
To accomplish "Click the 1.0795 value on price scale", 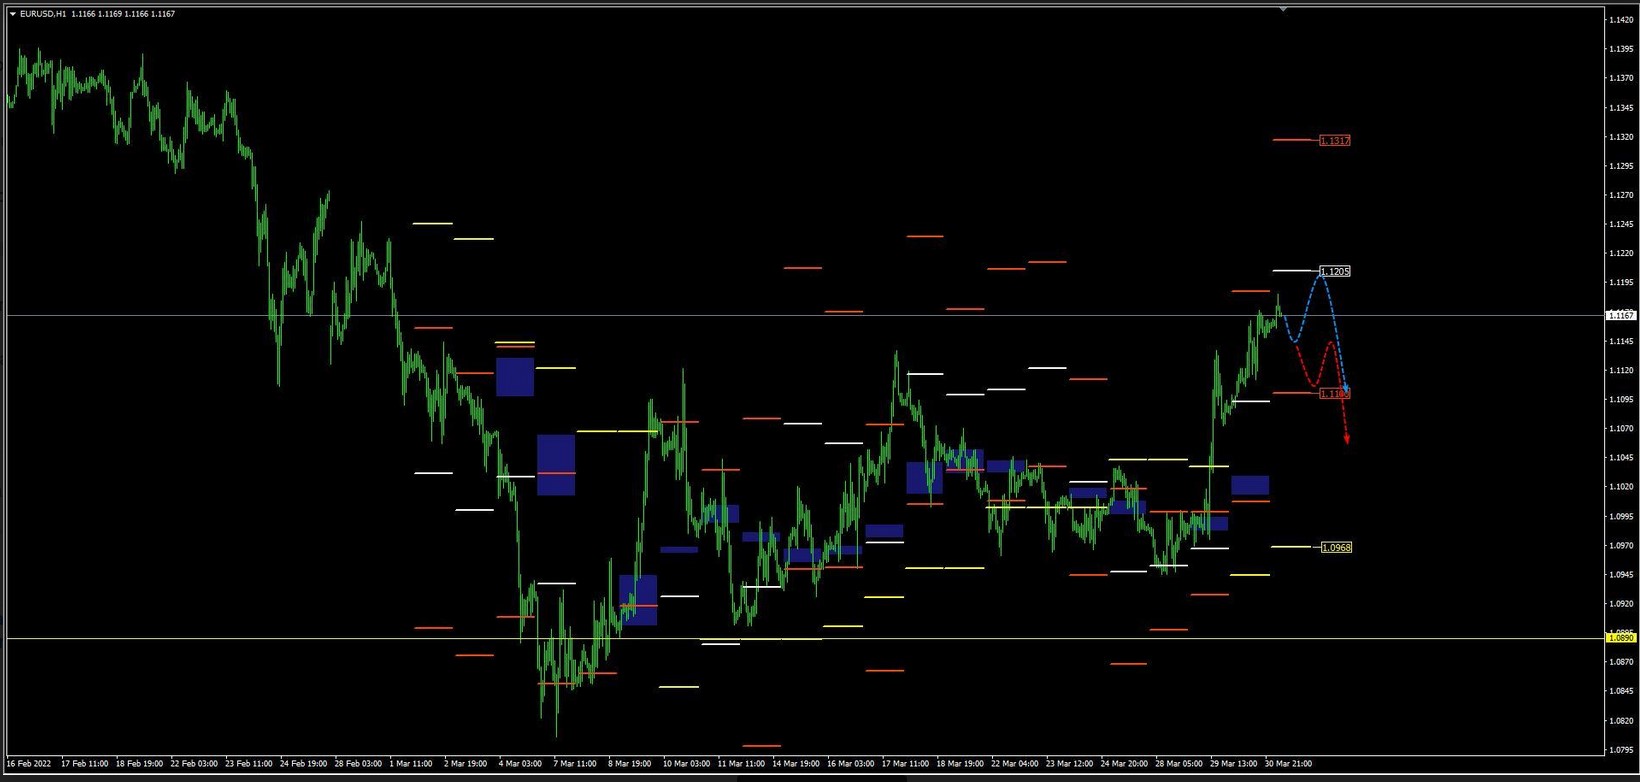I will coord(1621,750).
